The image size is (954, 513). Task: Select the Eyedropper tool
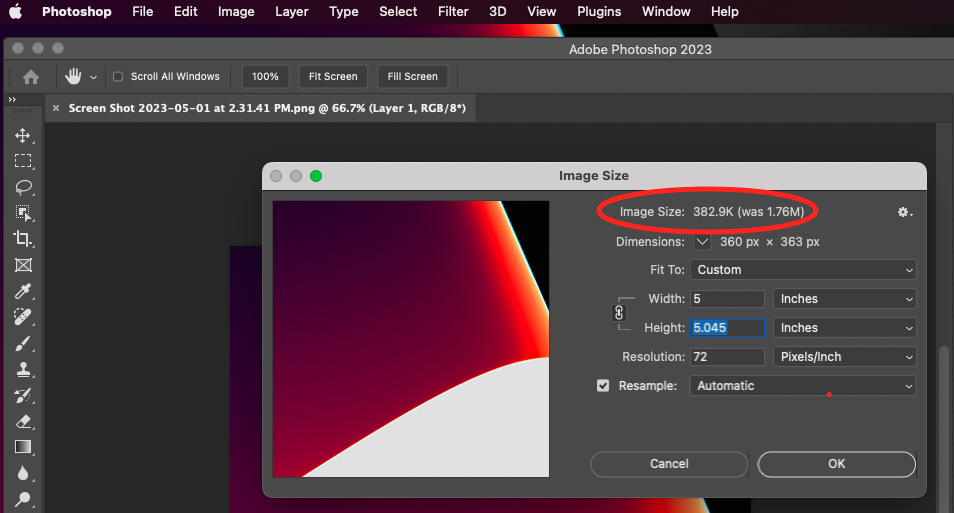tap(23, 291)
